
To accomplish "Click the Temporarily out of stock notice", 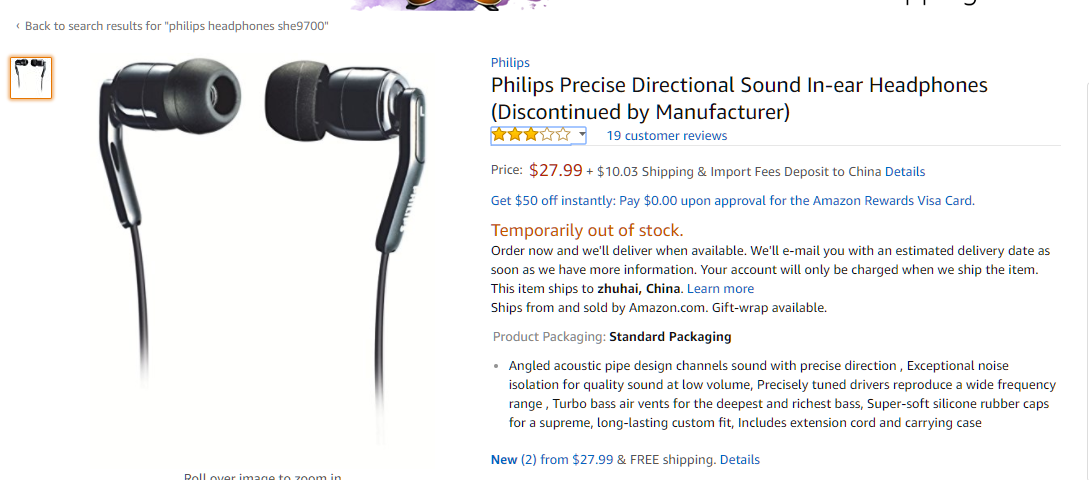I will 587,230.
